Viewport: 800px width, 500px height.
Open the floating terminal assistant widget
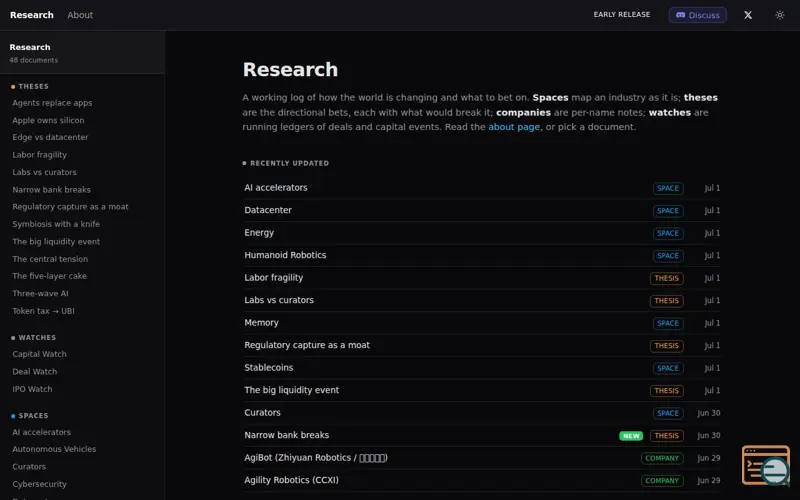(x=766, y=465)
